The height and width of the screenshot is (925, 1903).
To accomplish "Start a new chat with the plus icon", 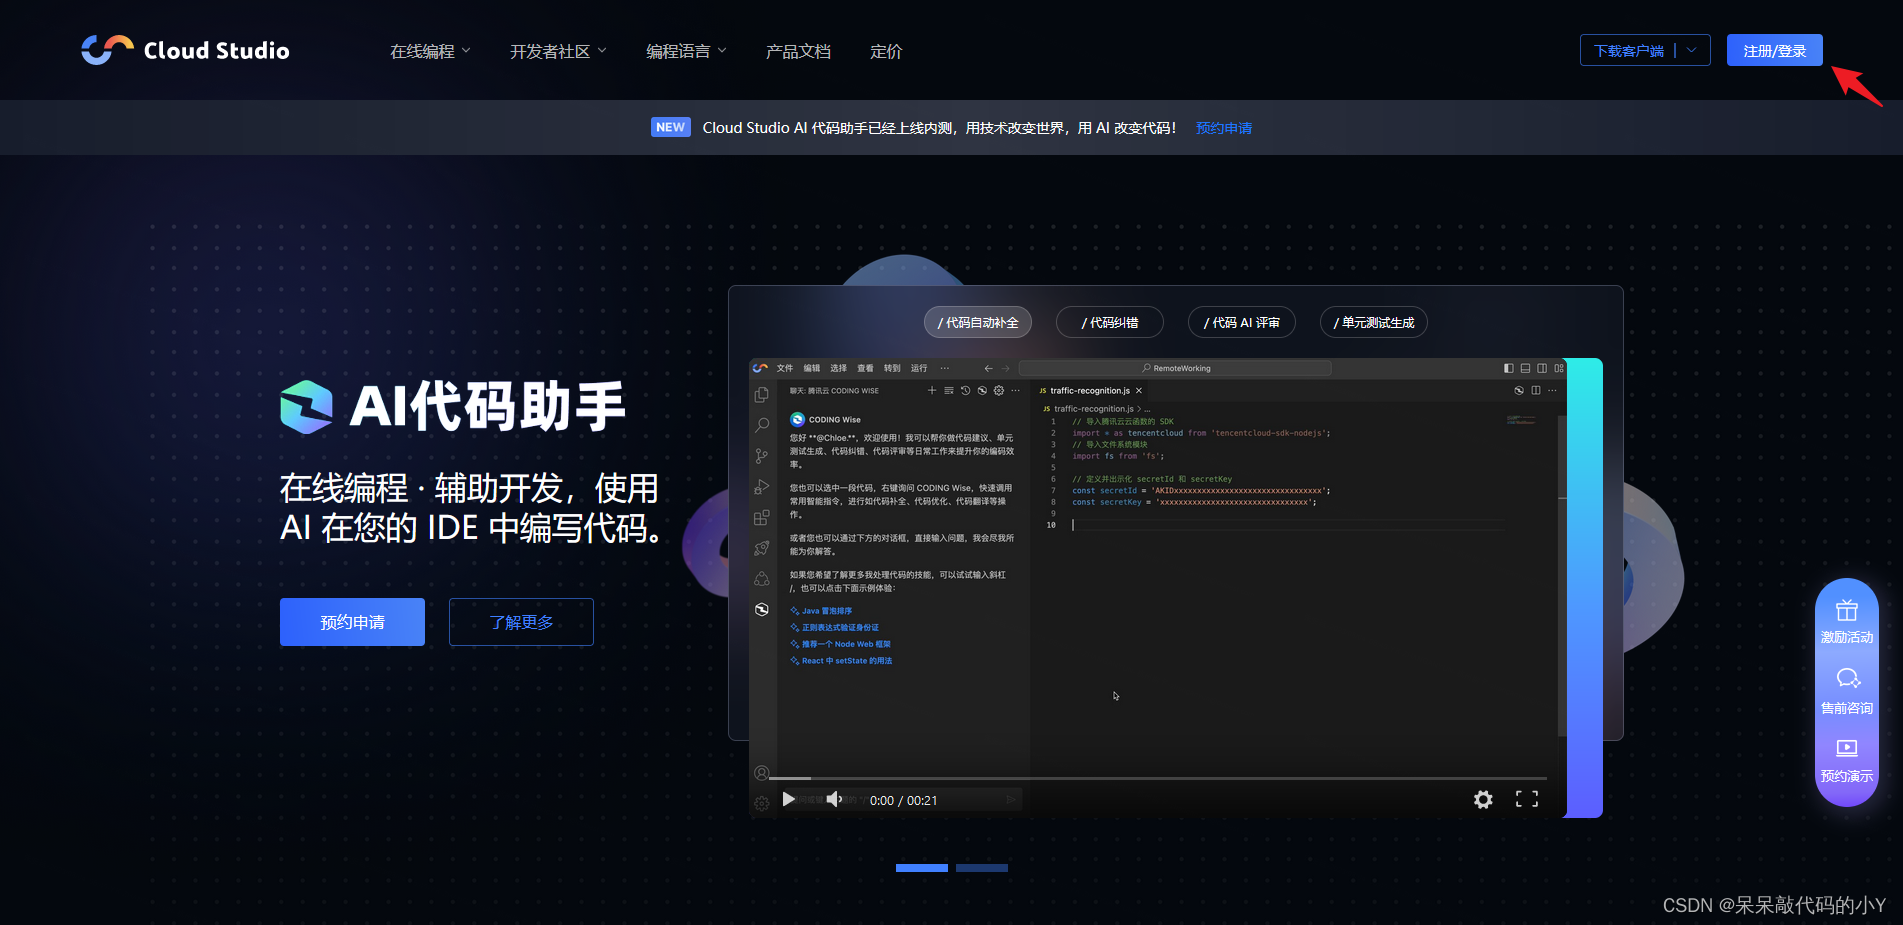I will tap(932, 391).
